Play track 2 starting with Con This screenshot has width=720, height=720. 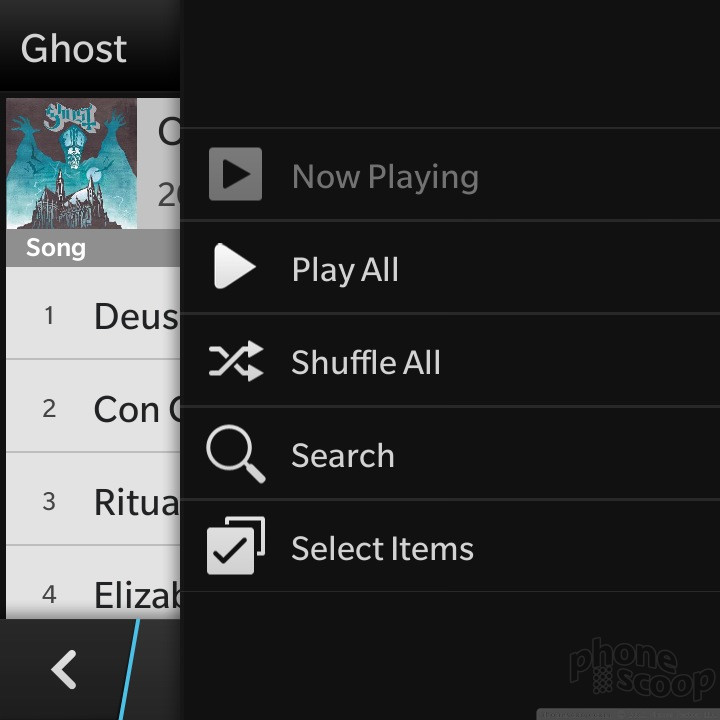pos(93,406)
